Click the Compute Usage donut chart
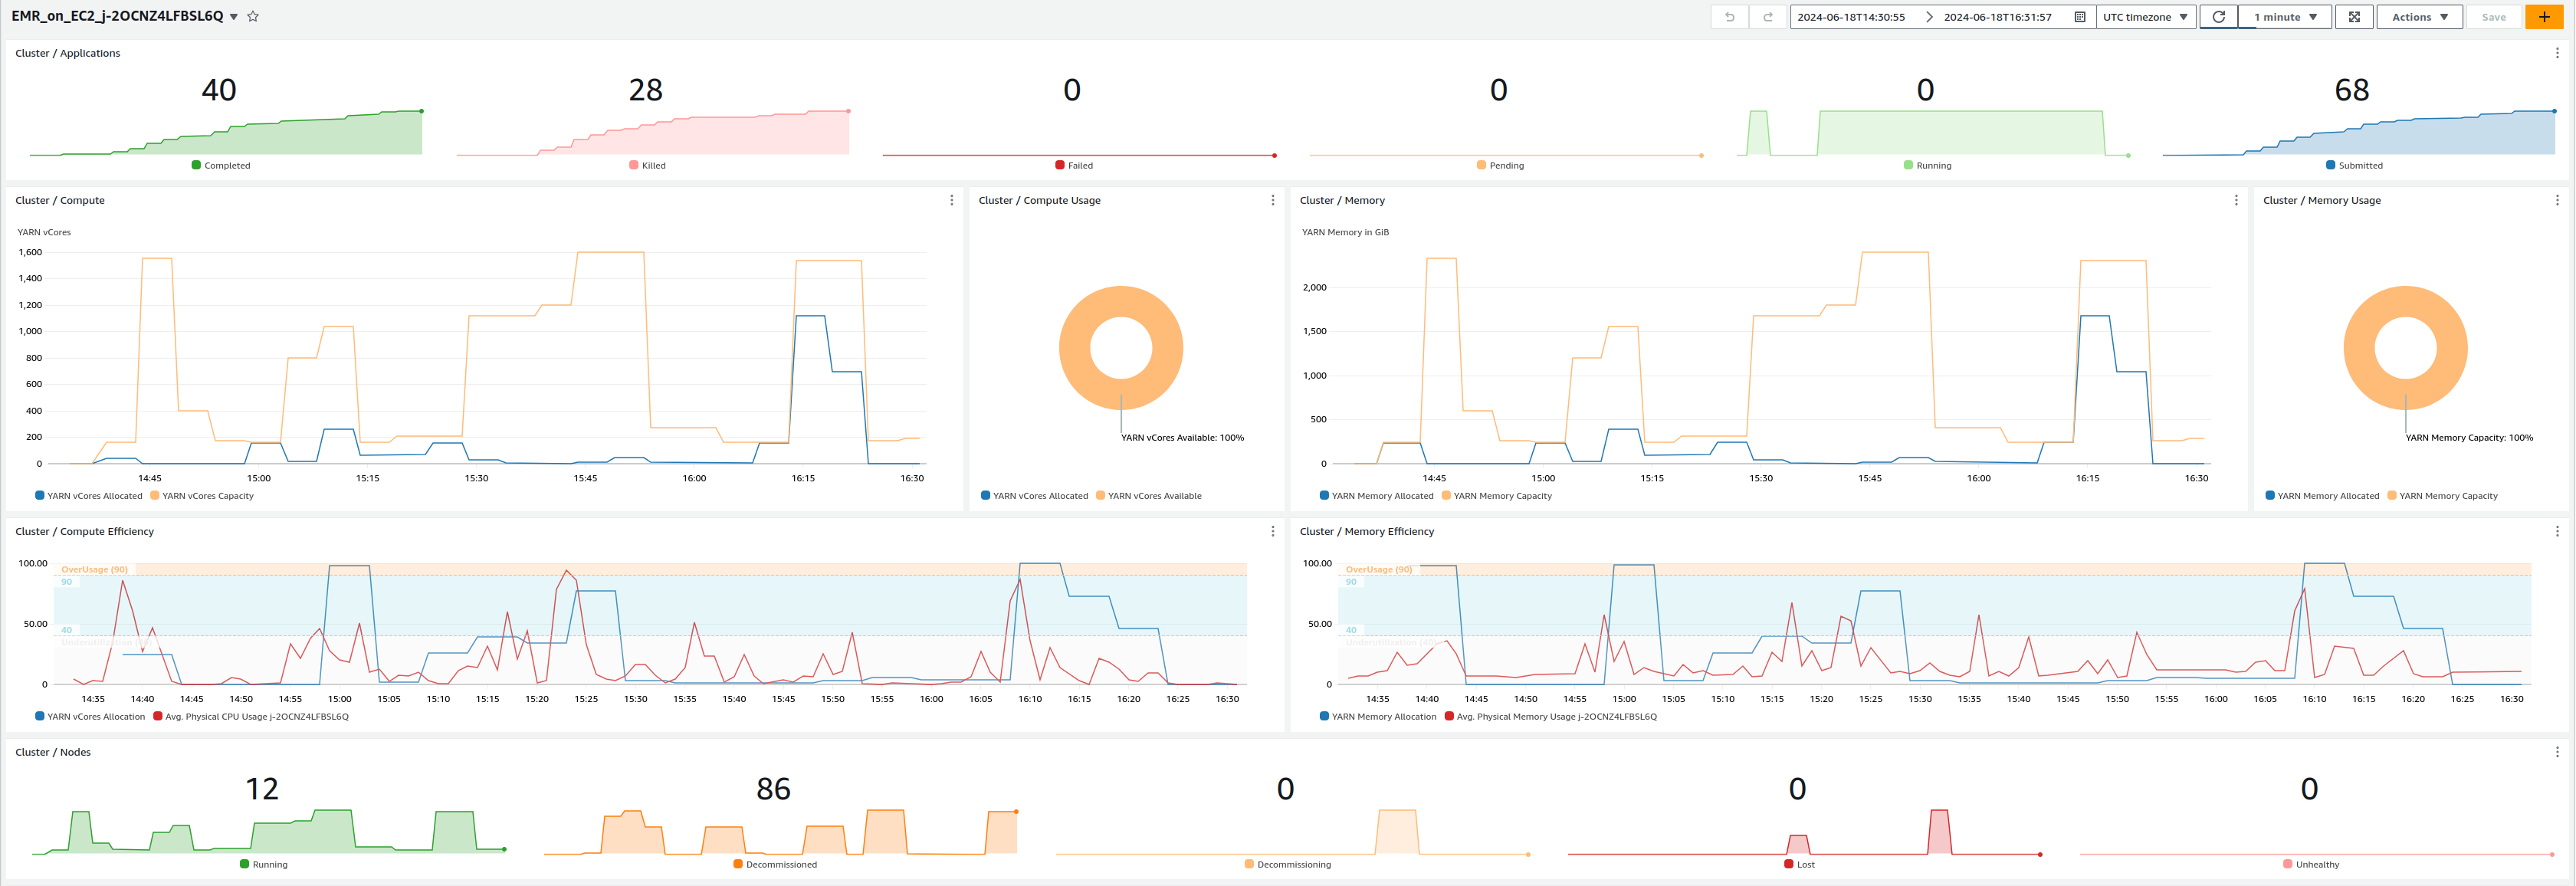Viewport: 2576px width, 886px height. 1121,348
